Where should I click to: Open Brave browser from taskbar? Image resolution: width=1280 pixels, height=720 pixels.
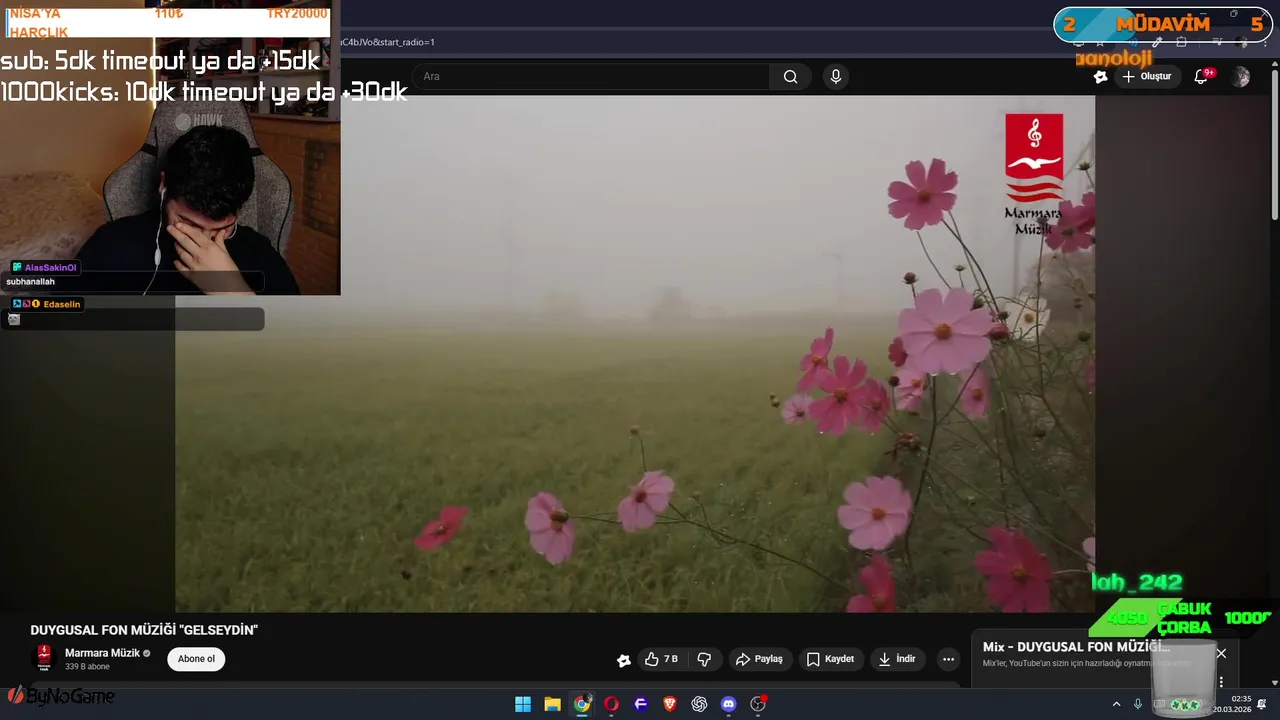(670, 704)
